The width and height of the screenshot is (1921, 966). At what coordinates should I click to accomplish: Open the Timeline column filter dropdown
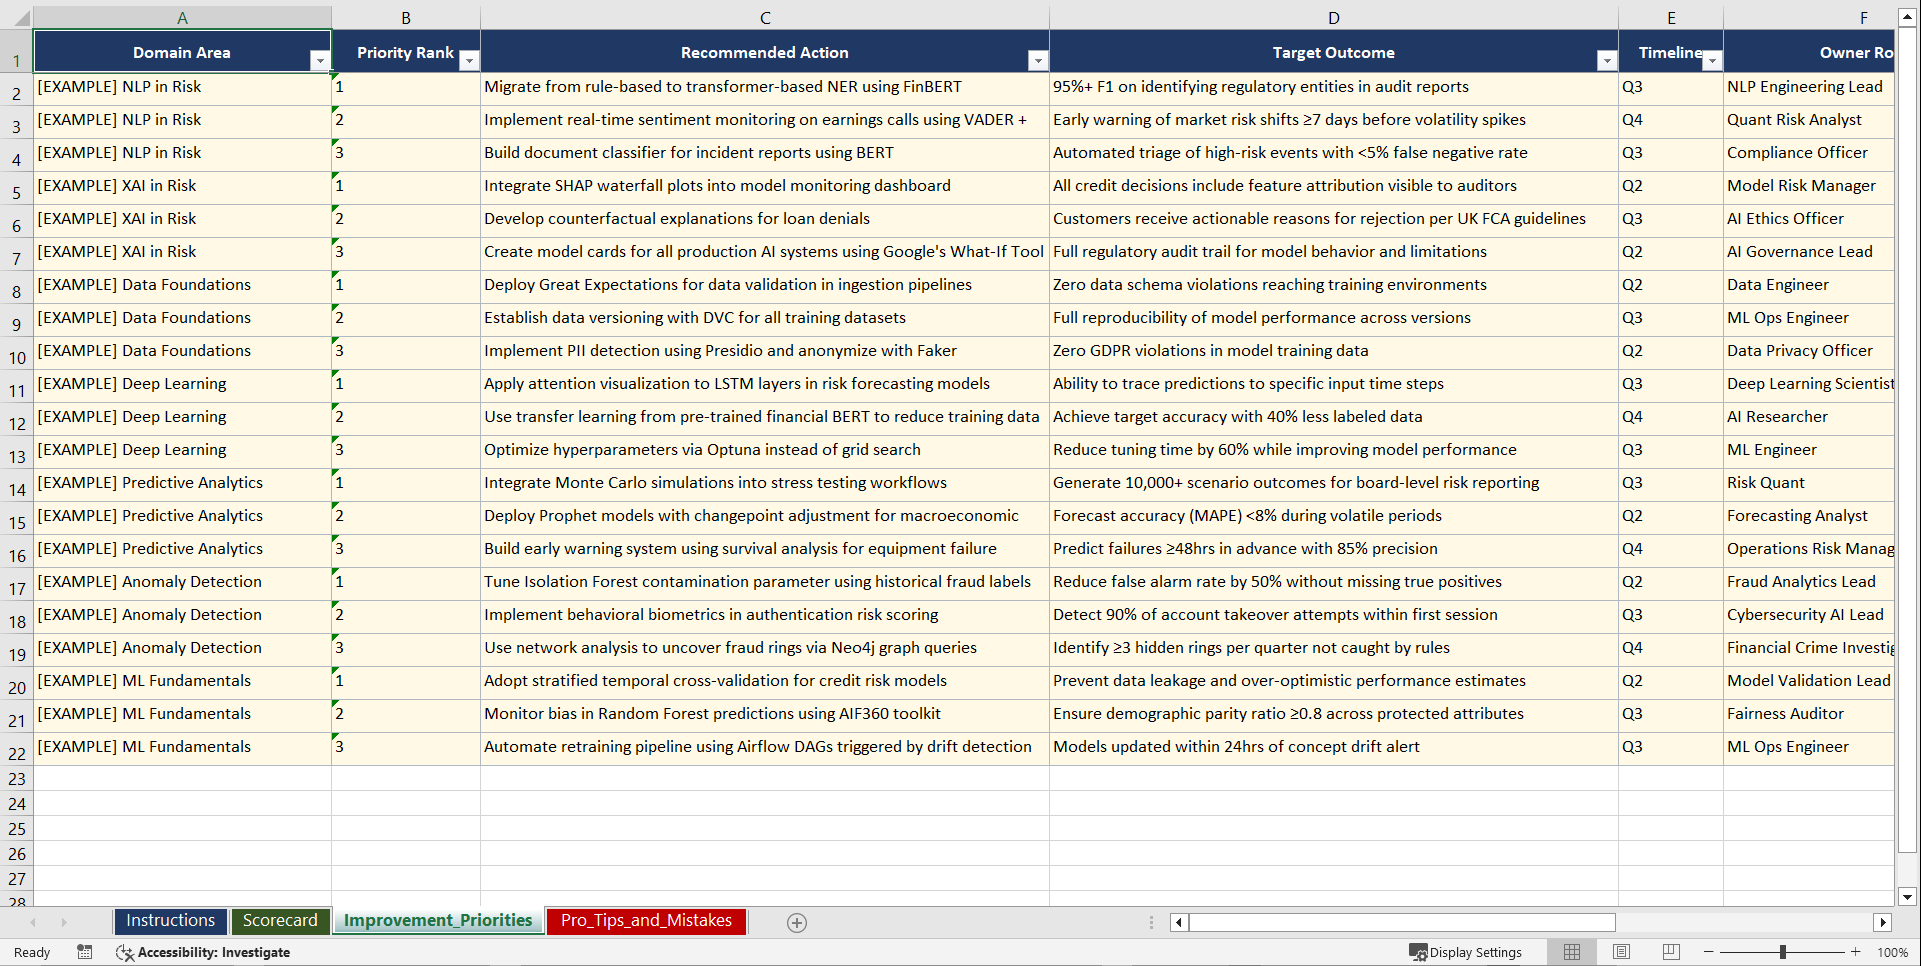(x=1712, y=61)
